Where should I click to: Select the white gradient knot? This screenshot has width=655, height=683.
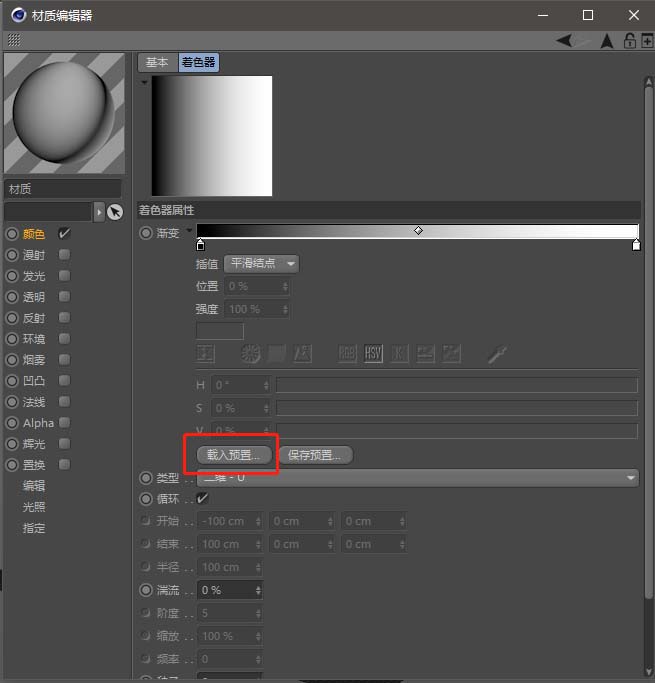[x=636, y=245]
